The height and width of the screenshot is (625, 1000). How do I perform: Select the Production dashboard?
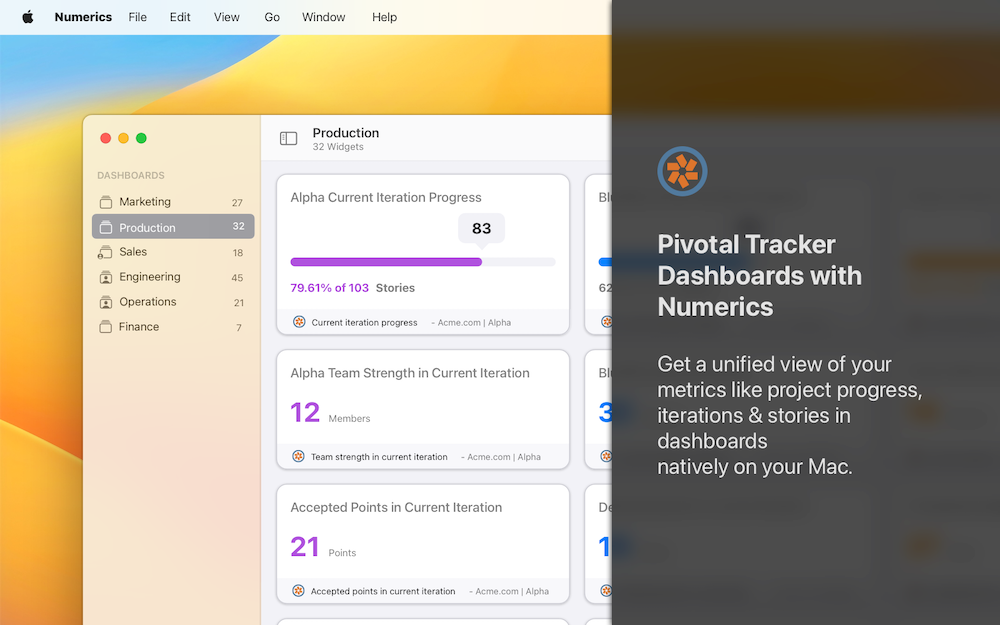pyautogui.click(x=173, y=226)
